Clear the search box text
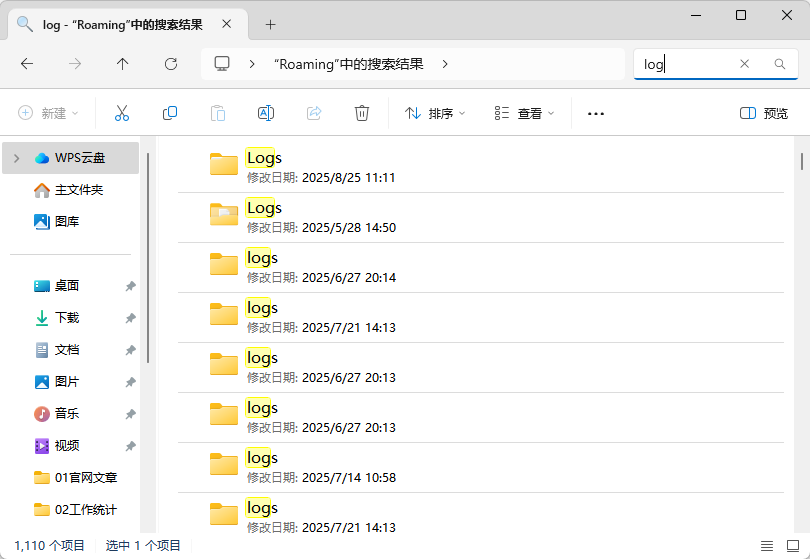Screen dimensions: 810x559 pos(744,64)
